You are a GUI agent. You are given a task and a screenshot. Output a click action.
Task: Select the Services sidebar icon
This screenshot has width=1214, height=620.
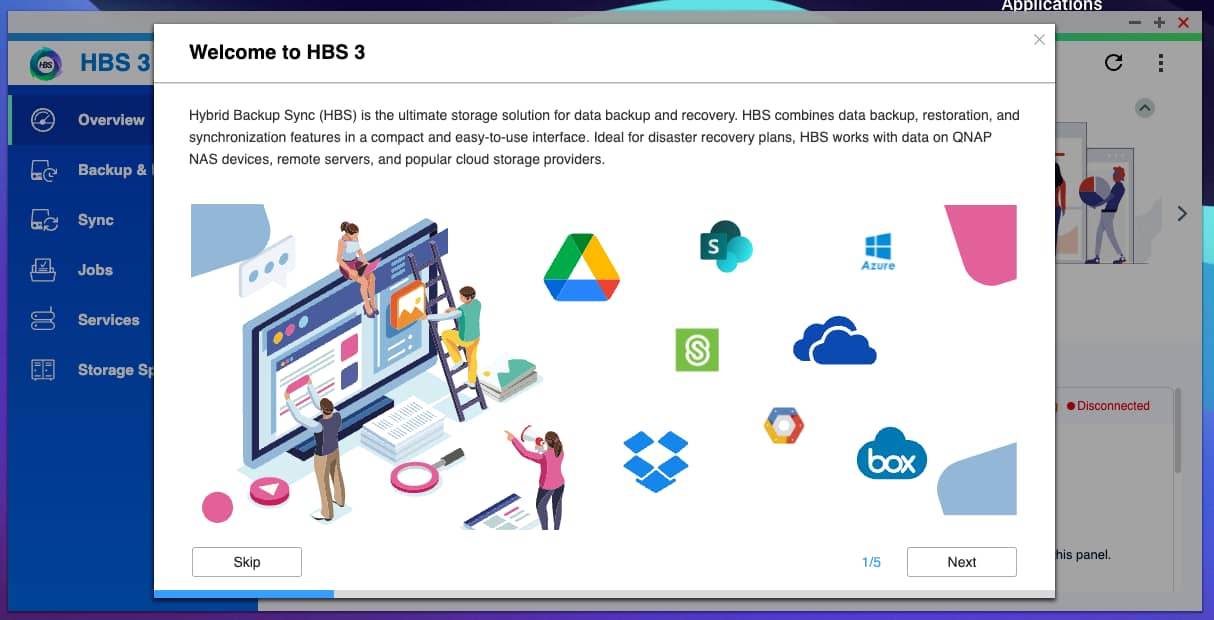(43, 320)
